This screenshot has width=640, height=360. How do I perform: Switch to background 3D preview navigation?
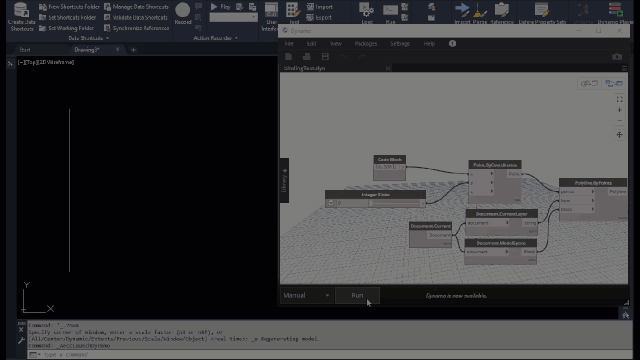(589, 83)
